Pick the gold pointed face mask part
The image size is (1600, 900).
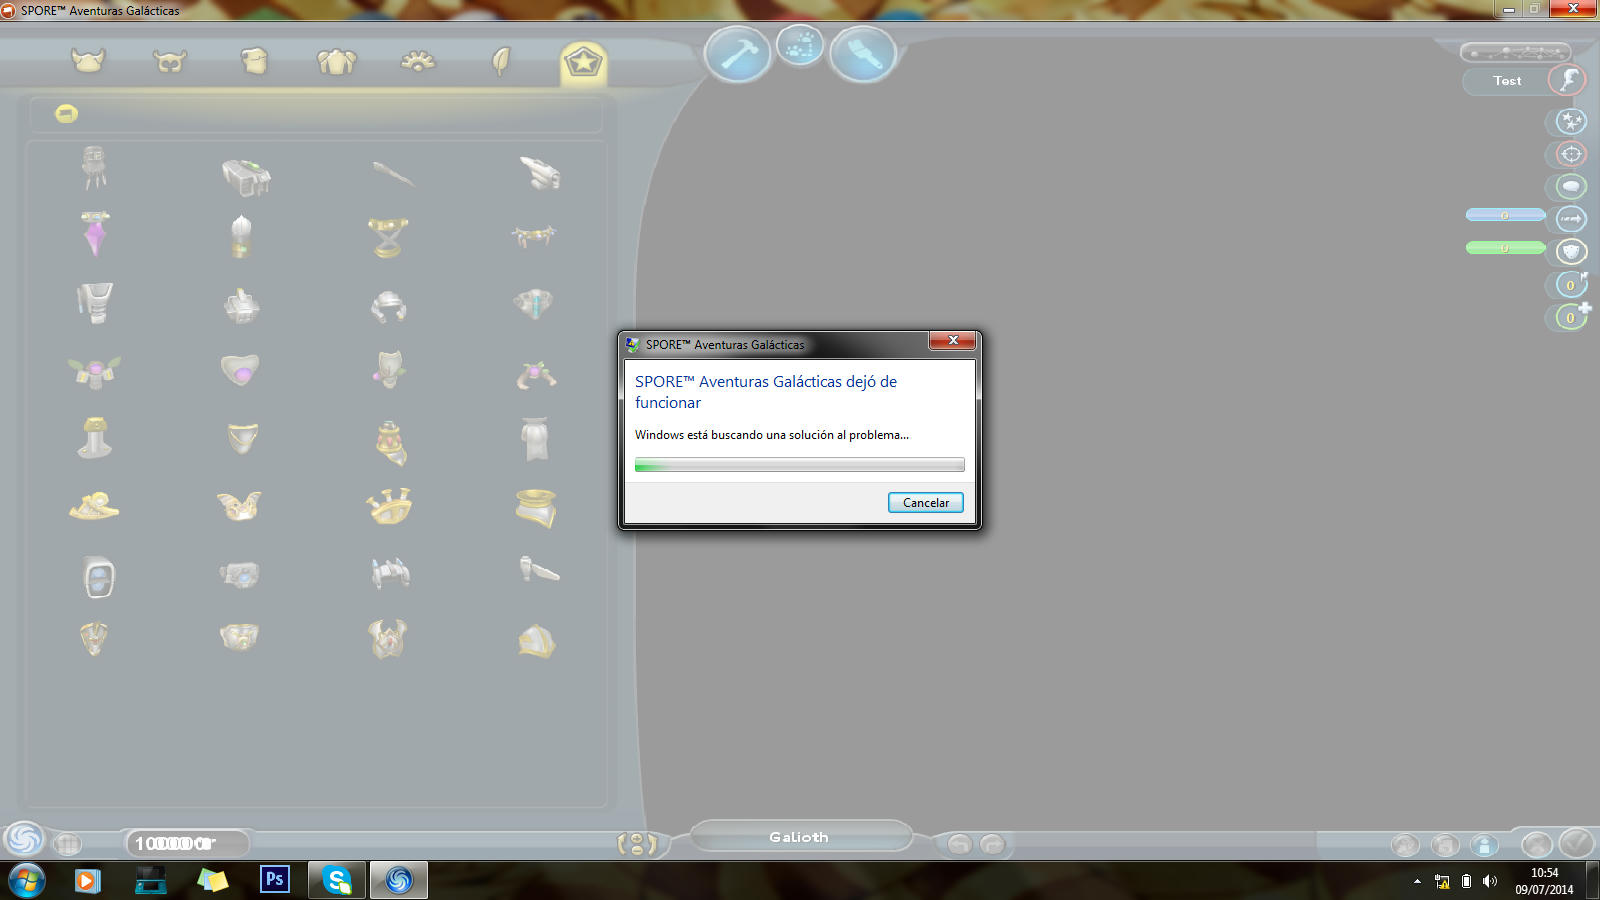(94, 638)
